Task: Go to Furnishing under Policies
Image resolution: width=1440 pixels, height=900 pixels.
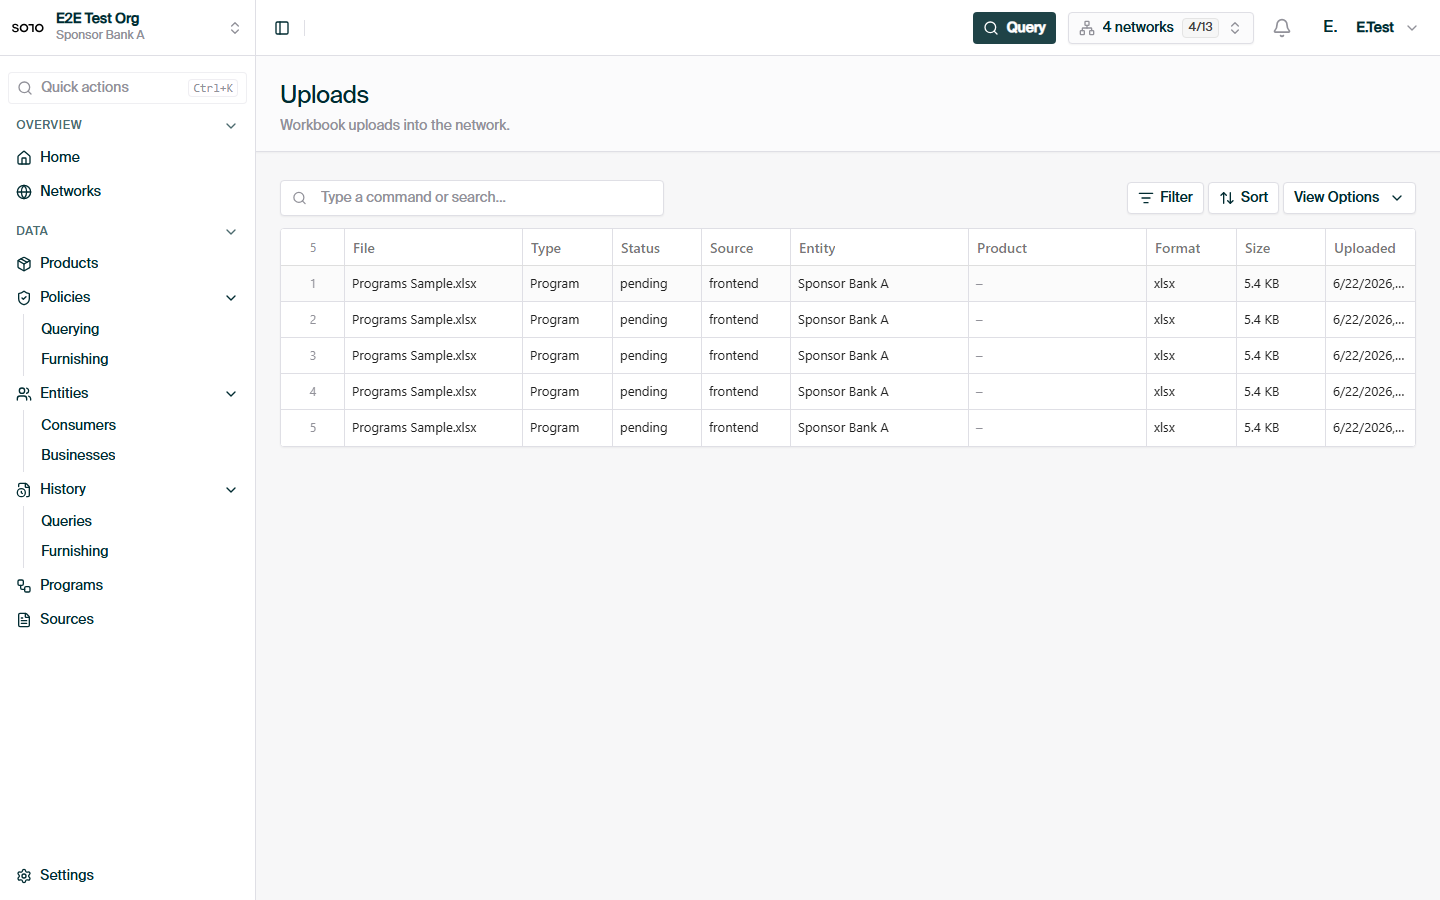Action: (75, 359)
